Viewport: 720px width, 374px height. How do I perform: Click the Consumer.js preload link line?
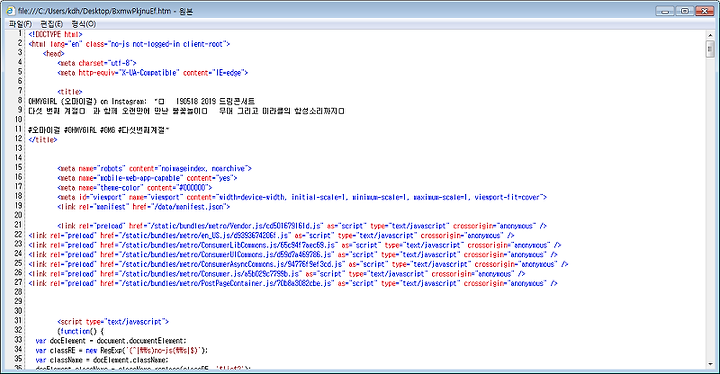coord(277,274)
